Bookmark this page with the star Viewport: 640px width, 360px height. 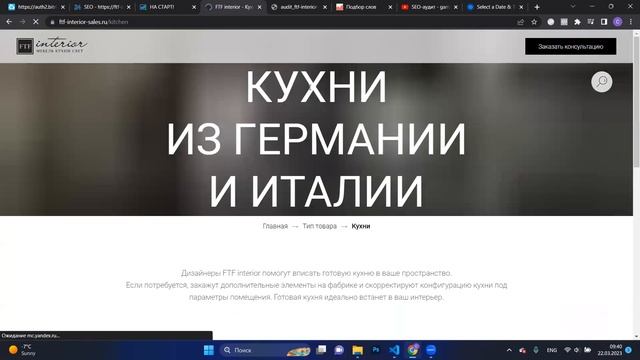coord(534,22)
